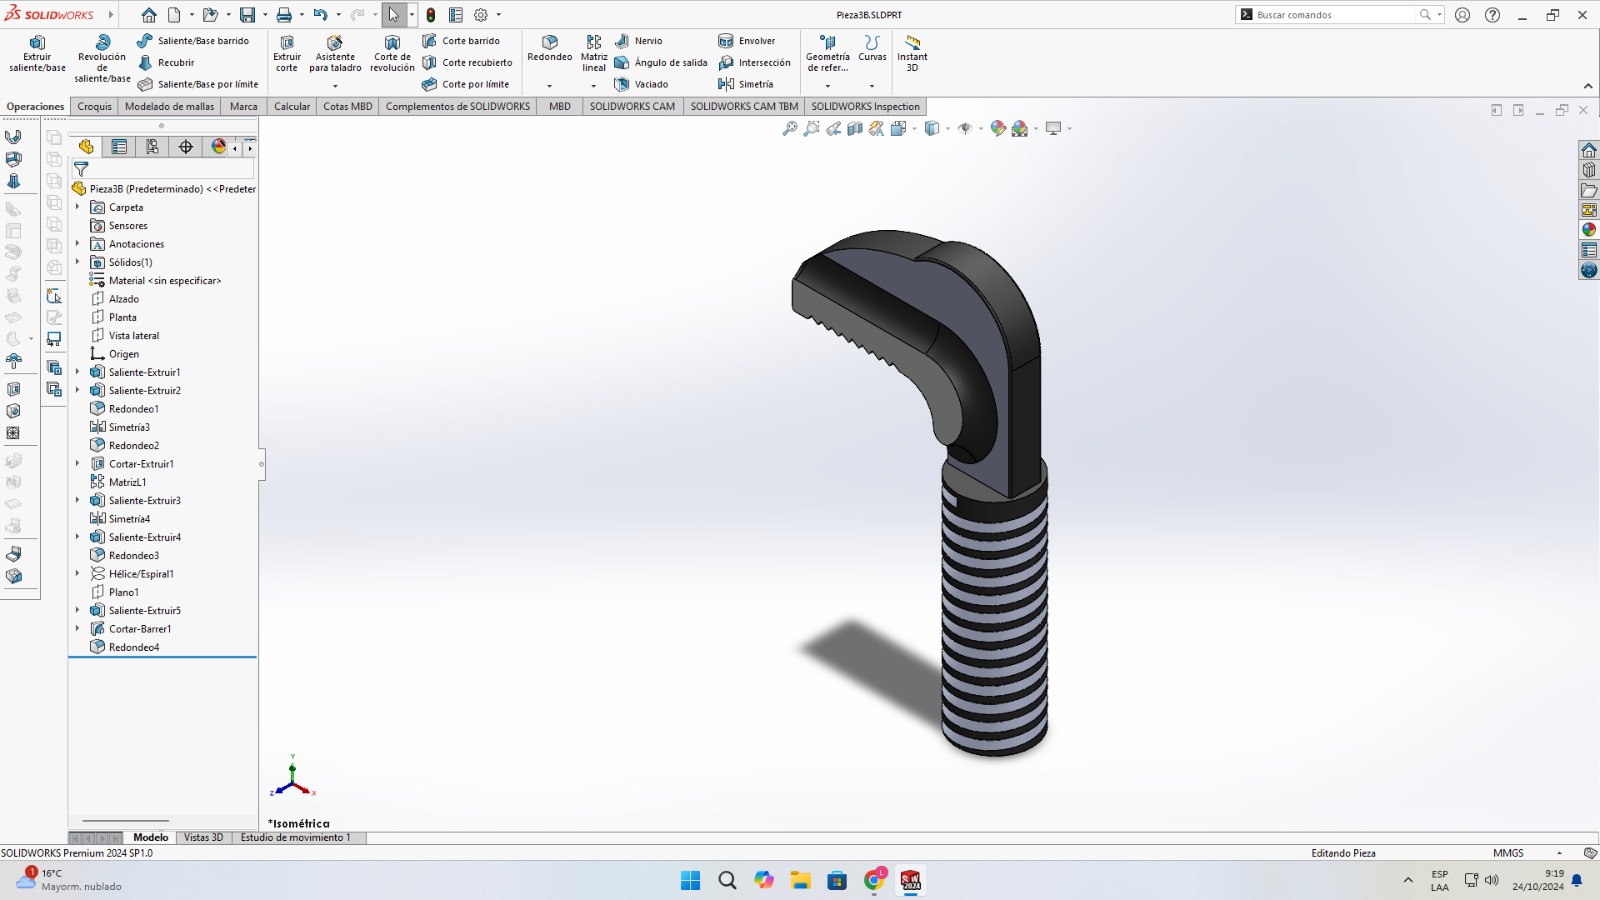1600x900 pixels.
Task: Expand the Saliente-Extruir1 feature node
Action: pyautogui.click(x=78, y=372)
